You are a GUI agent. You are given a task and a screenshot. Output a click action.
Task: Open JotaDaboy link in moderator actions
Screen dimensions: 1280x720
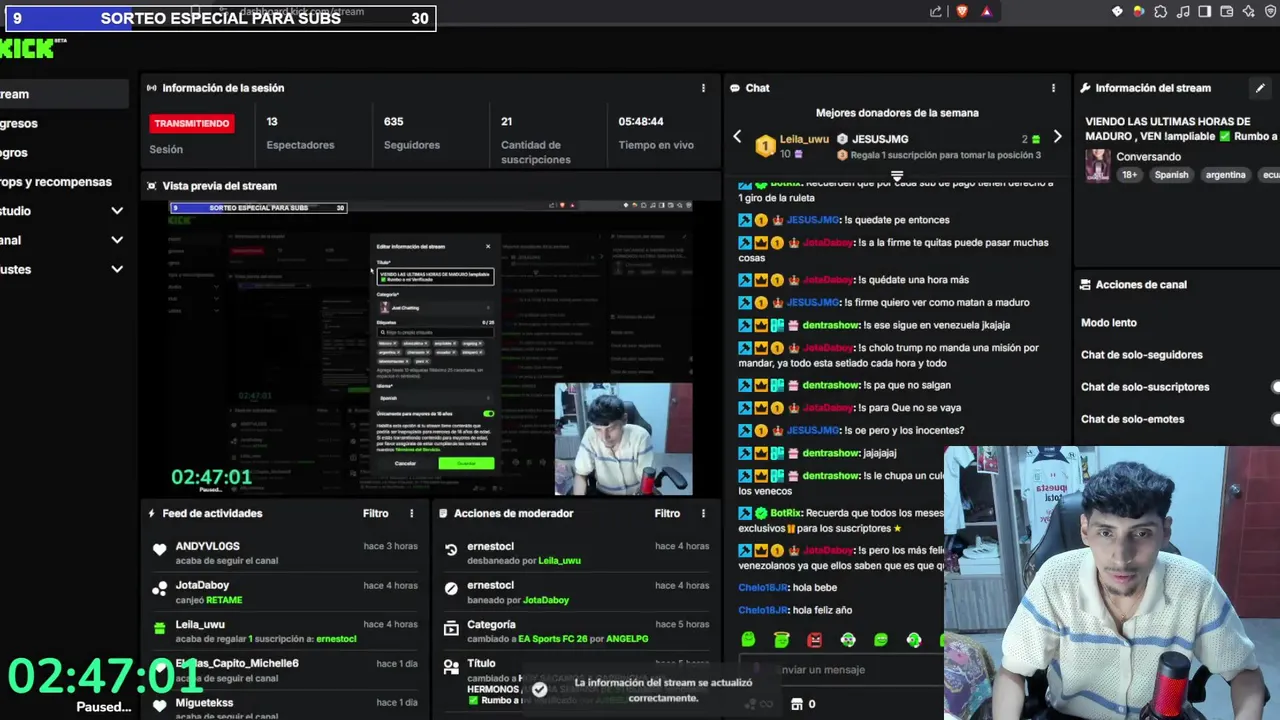coord(545,600)
